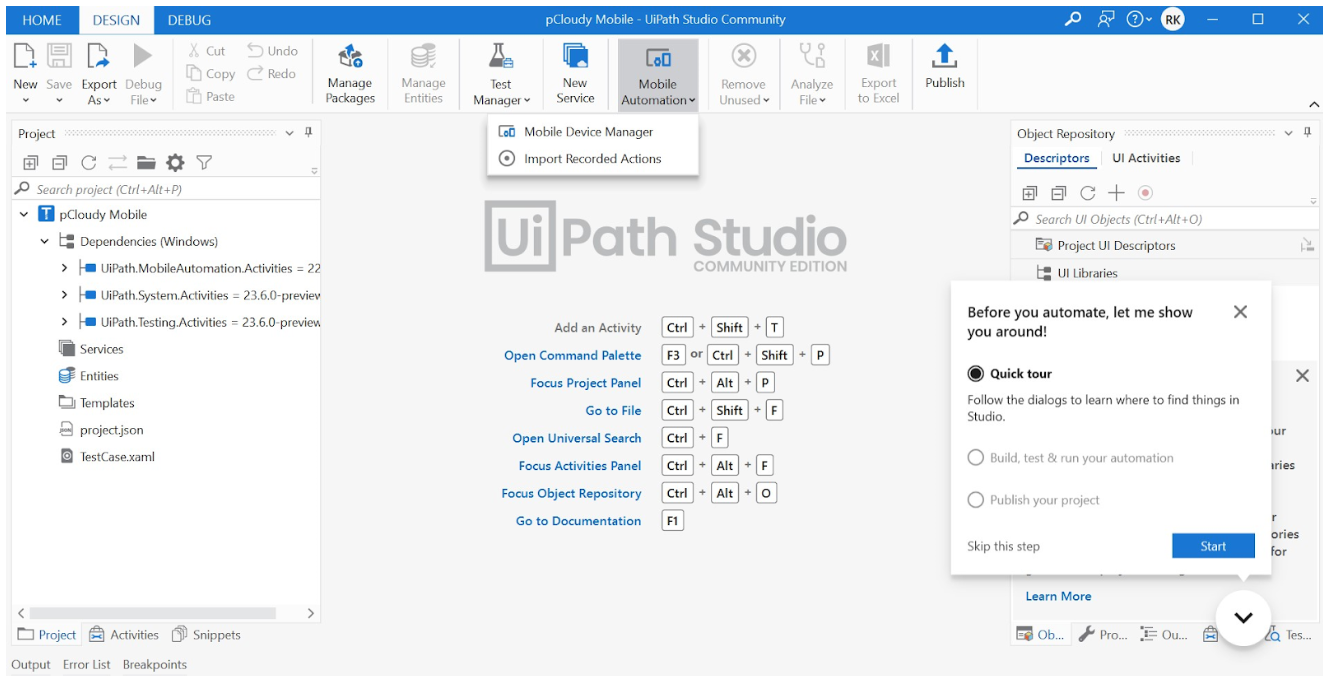The width and height of the screenshot is (1330, 682).
Task: Select the Quick tour radio button
Action: coord(976,374)
